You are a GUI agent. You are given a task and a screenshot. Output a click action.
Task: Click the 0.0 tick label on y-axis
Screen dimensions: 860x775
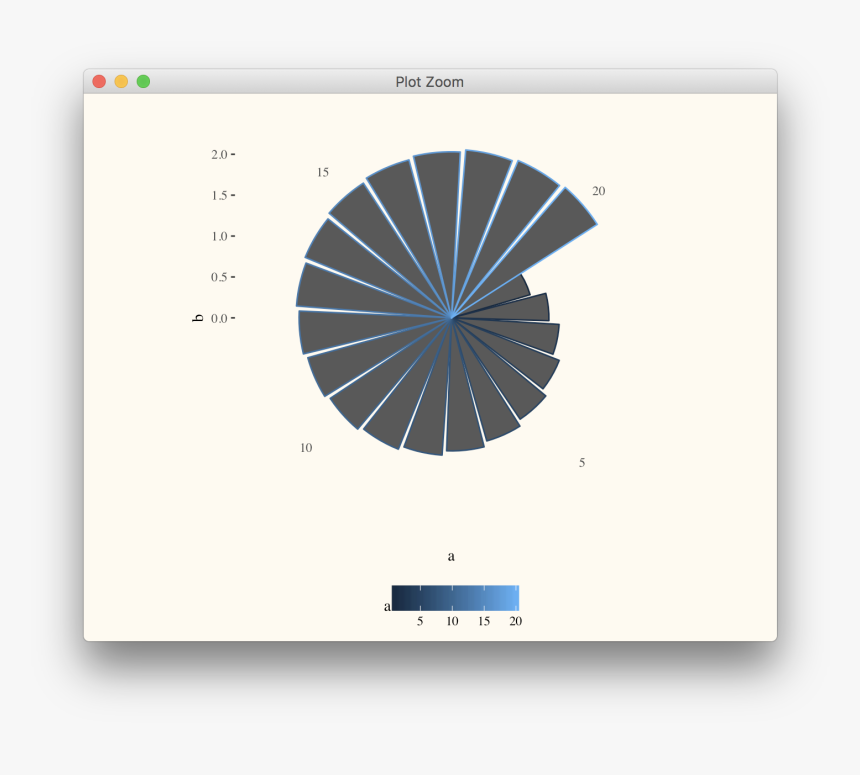click(x=219, y=318)
